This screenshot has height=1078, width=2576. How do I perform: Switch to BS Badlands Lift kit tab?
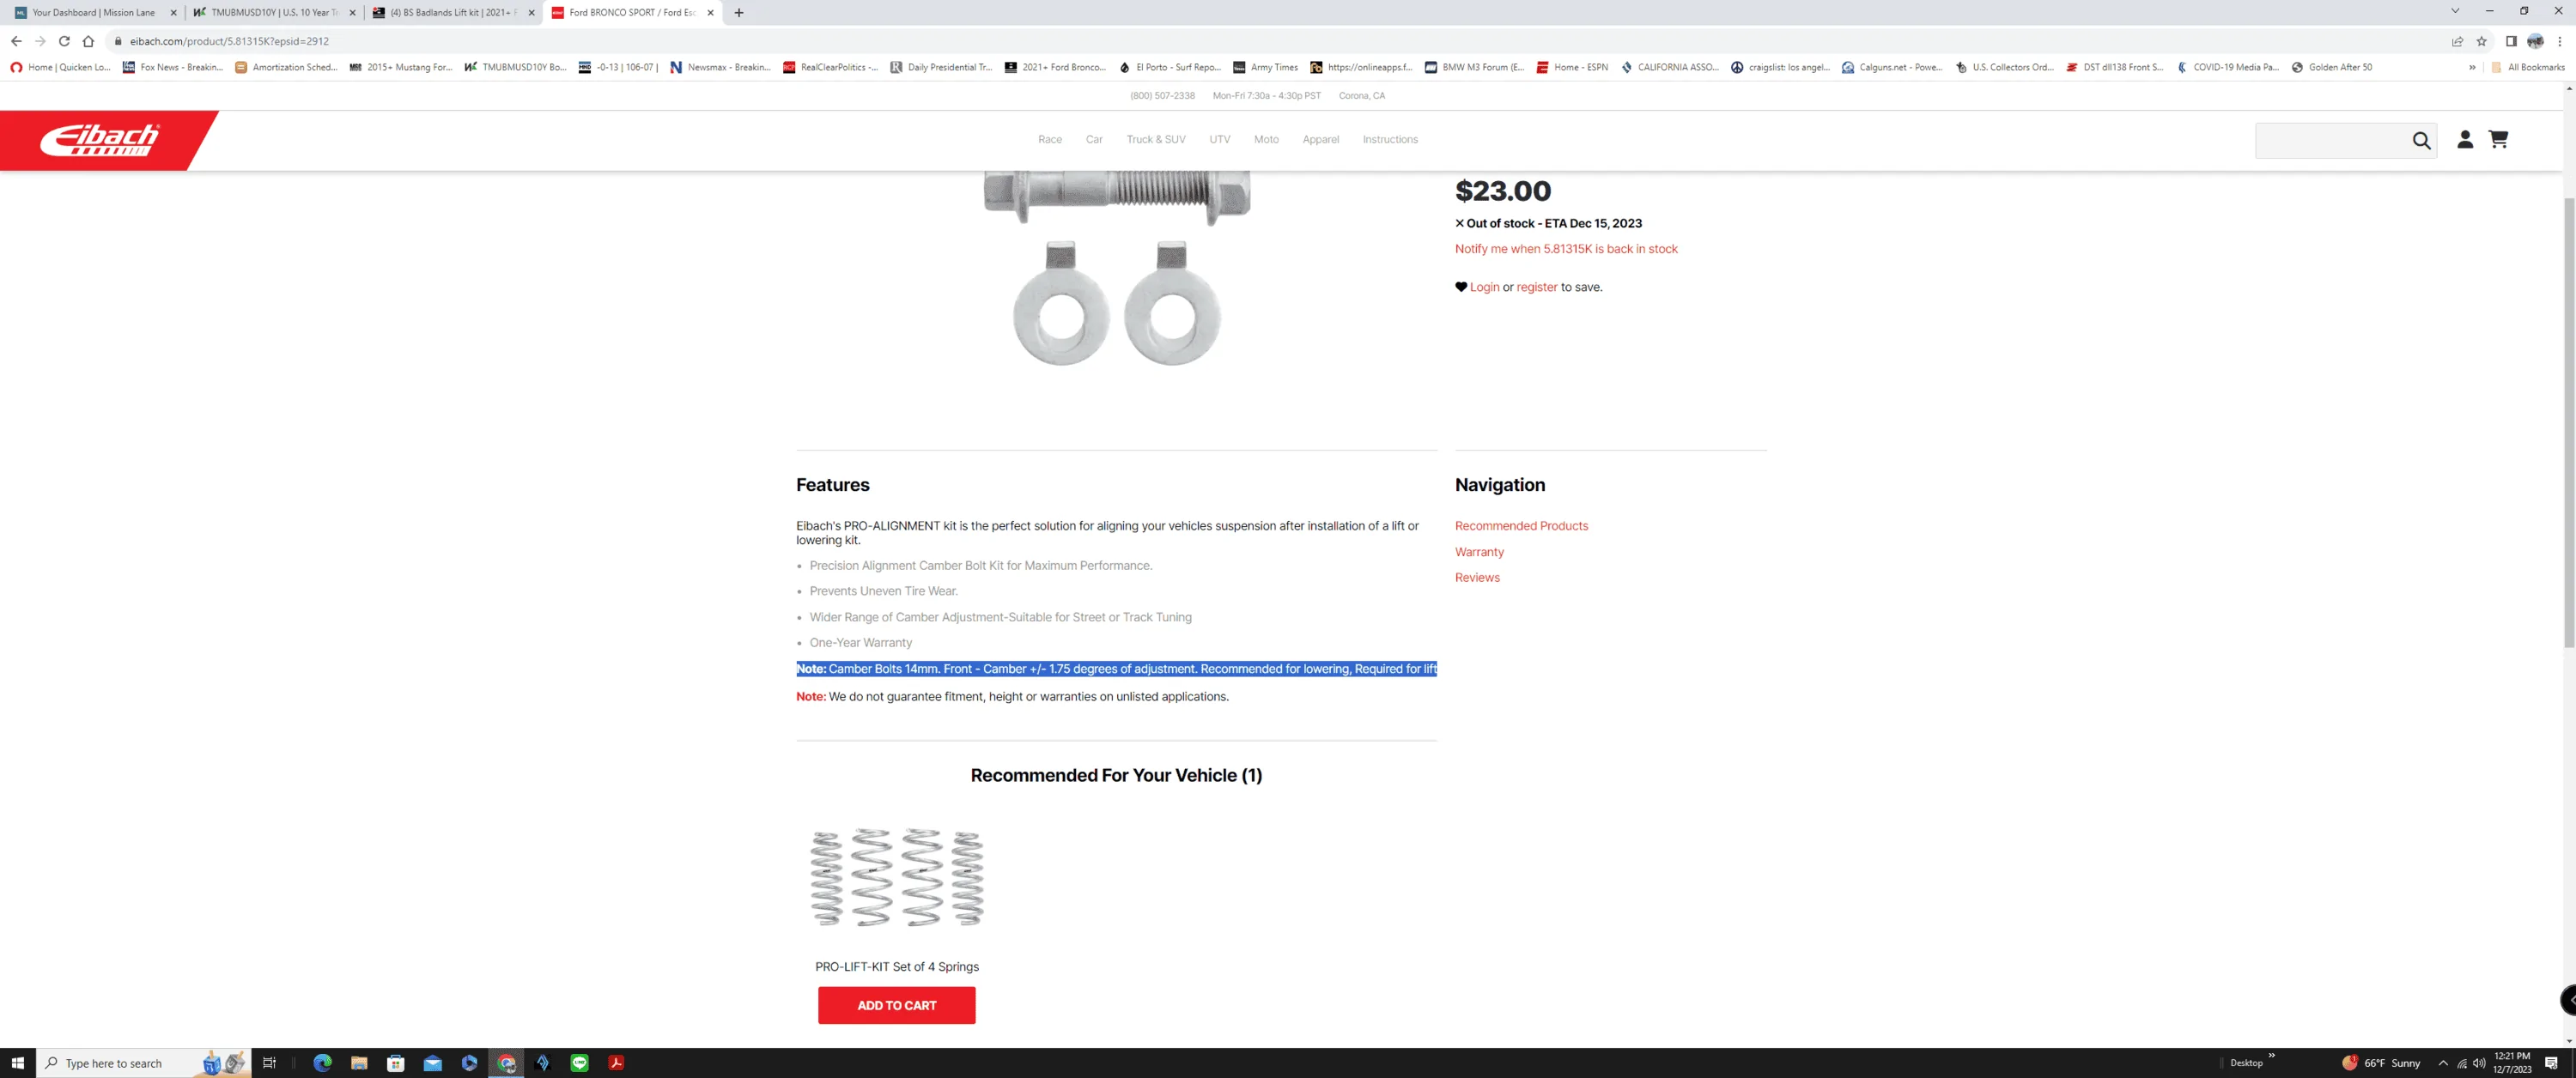tap(452, 13)
